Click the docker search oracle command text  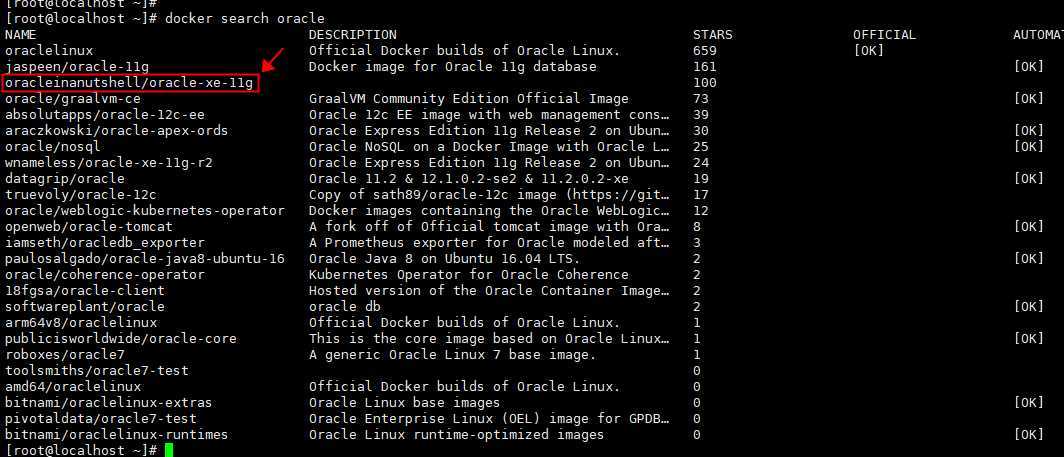(245, 18)
